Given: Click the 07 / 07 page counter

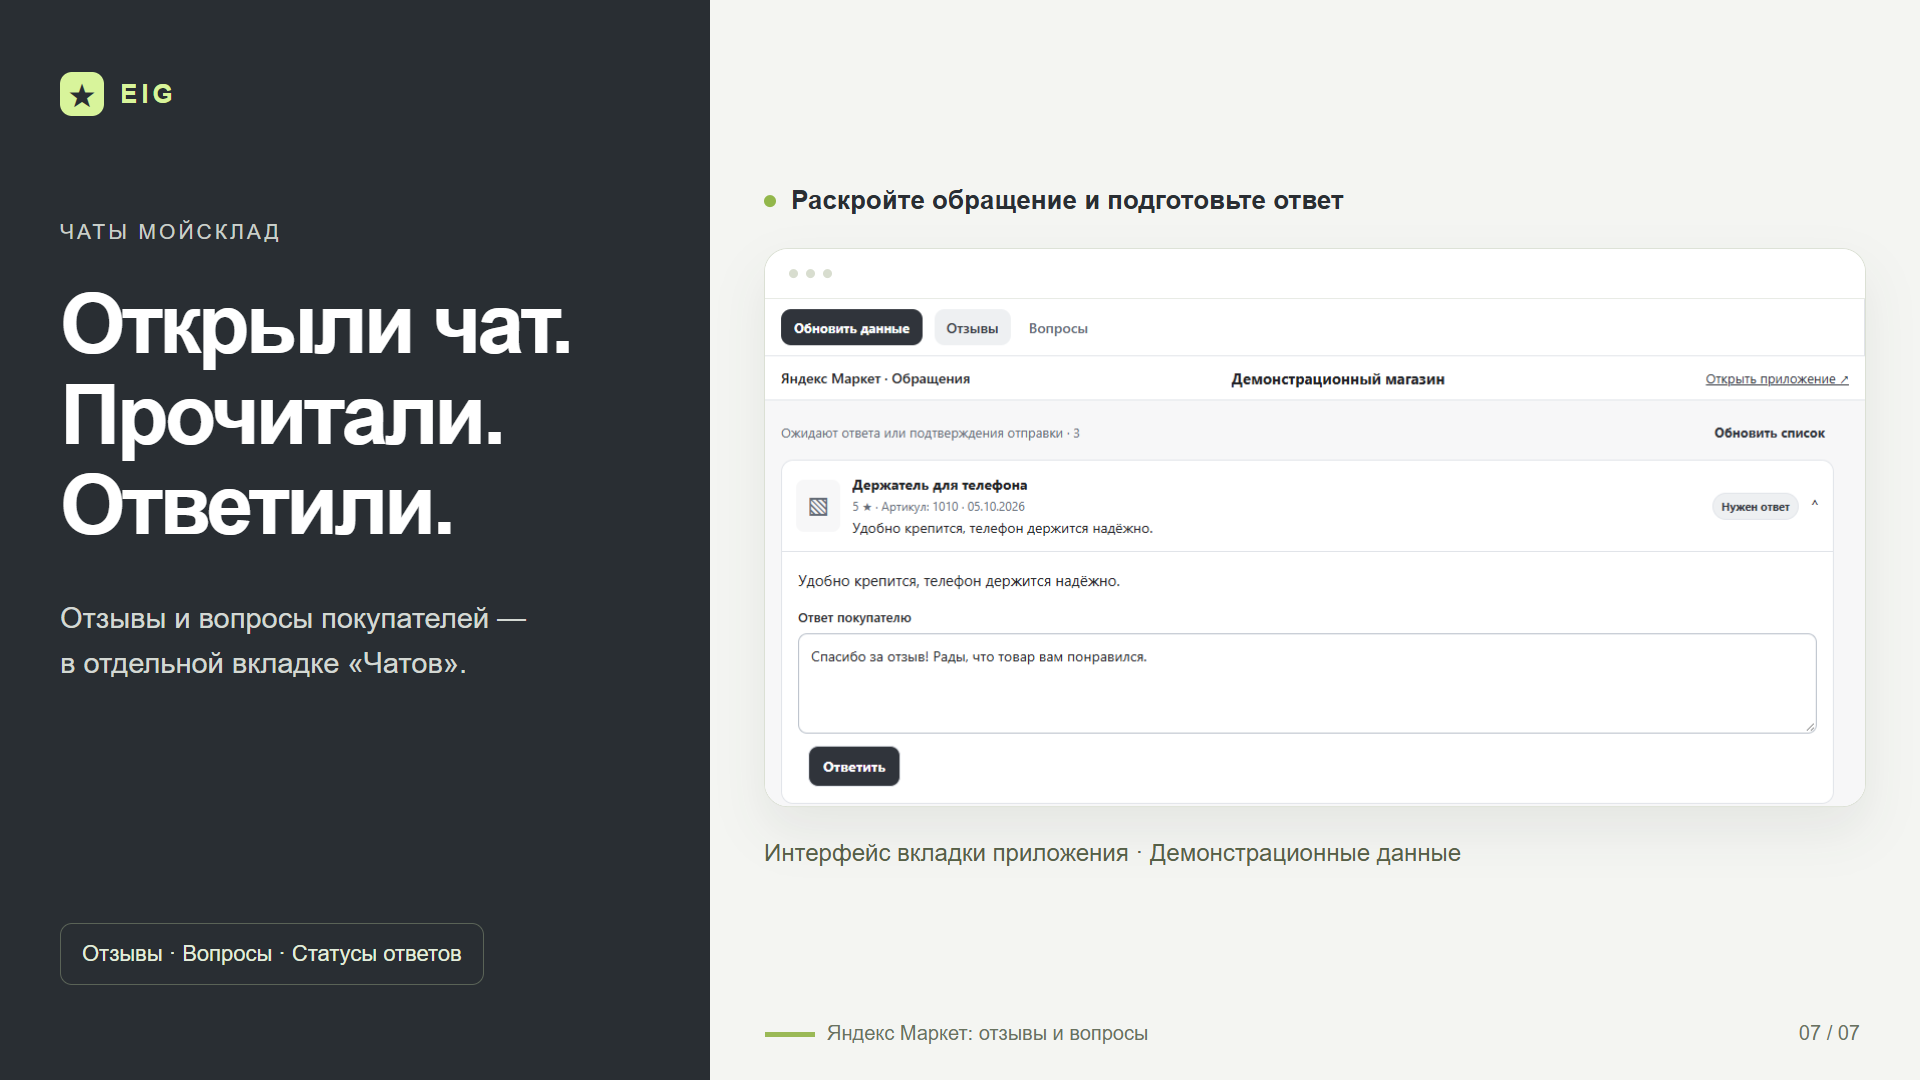Looking at the screenshot, I should (1828, 1033).
